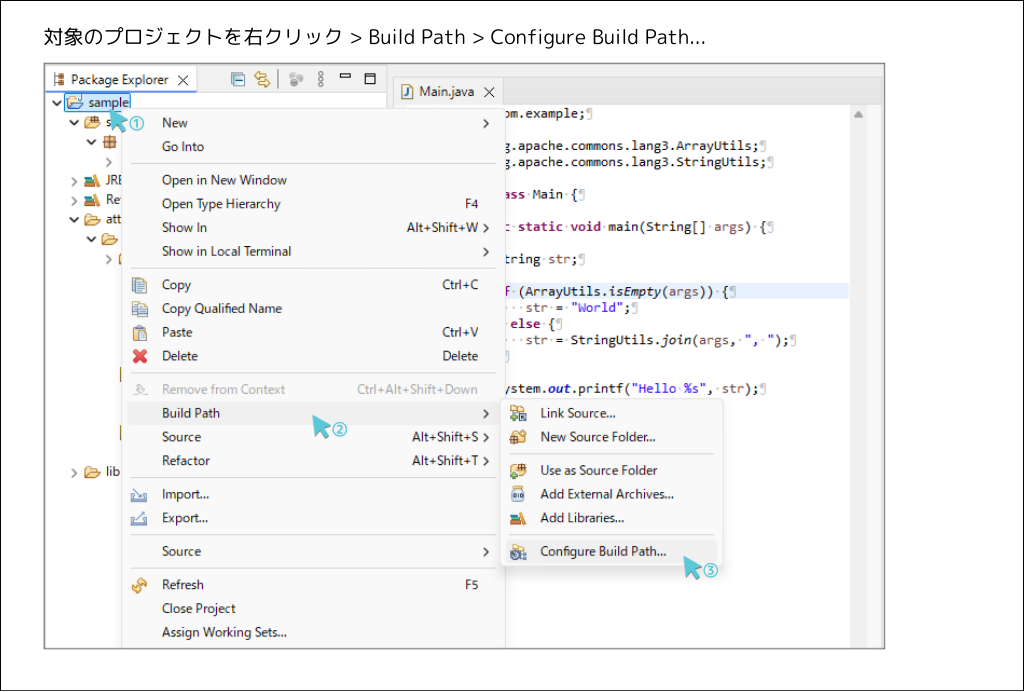The image size is (1024, 692).
Task: Click the red Delete icon
Action: click(140, 356)
